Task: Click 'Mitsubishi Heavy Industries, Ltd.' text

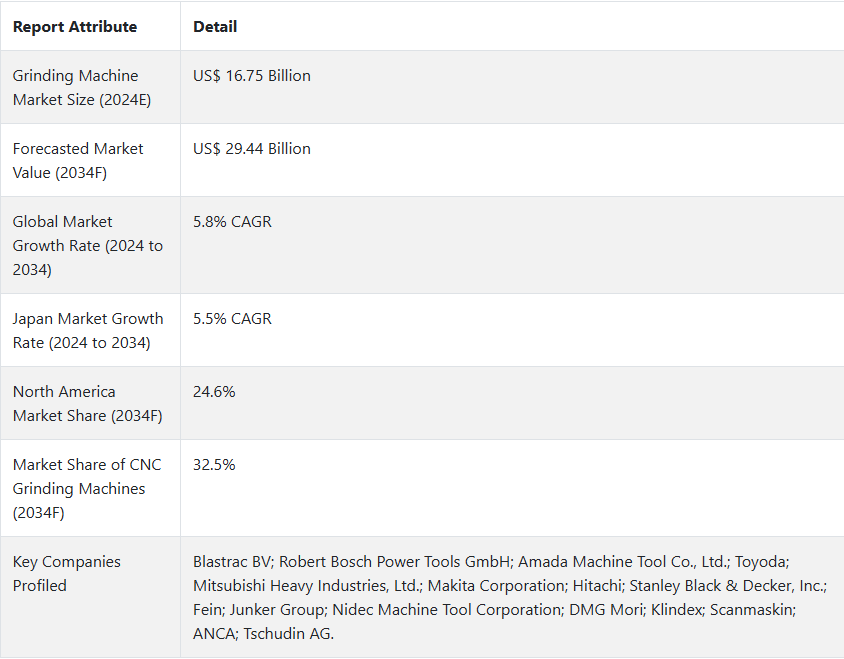Action: (x=307, y=586)
